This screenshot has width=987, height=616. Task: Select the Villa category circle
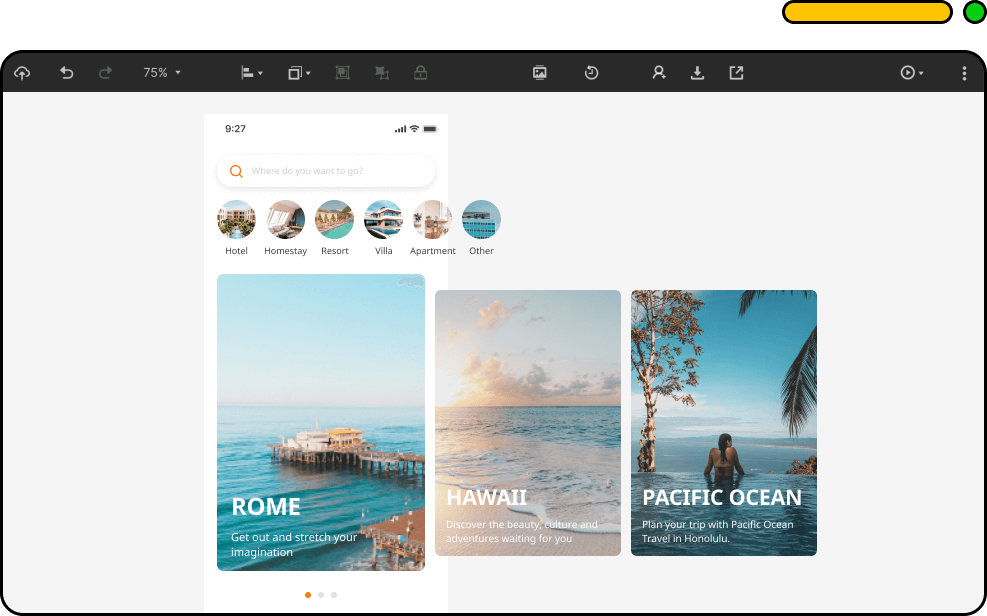pyautogui.click(x=383, y=220)
